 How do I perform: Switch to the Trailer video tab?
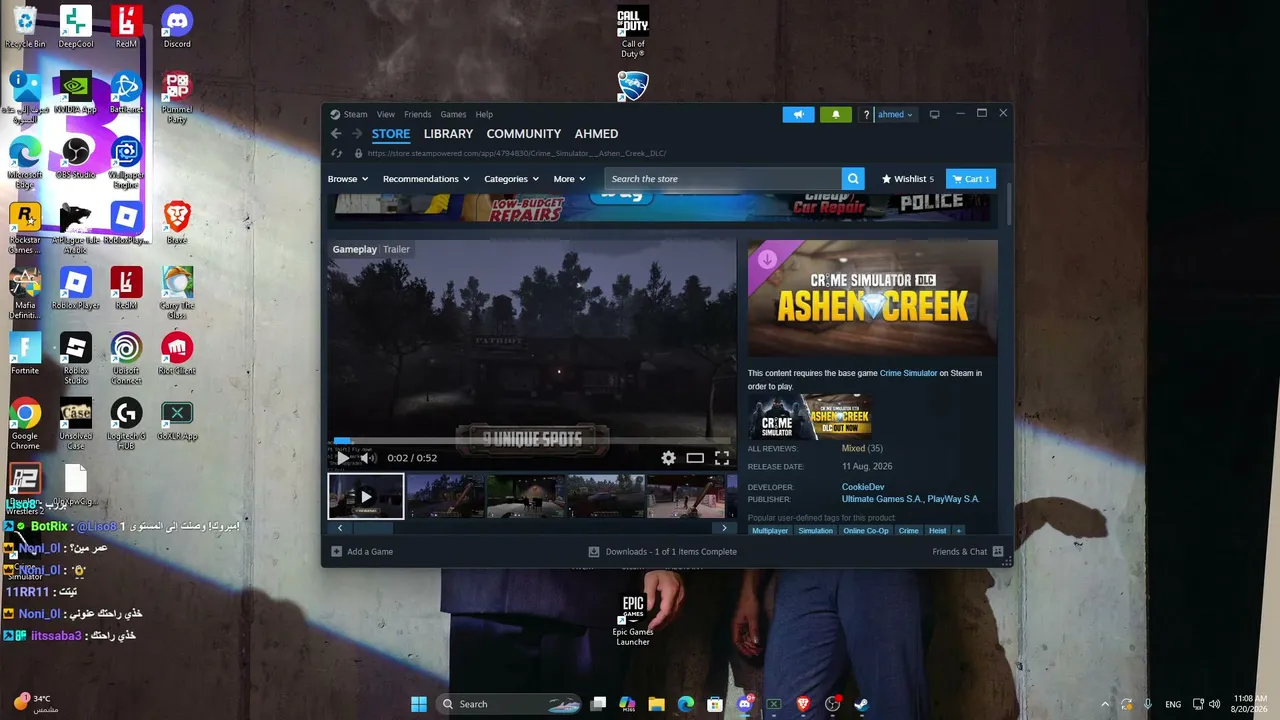point(396,249)
